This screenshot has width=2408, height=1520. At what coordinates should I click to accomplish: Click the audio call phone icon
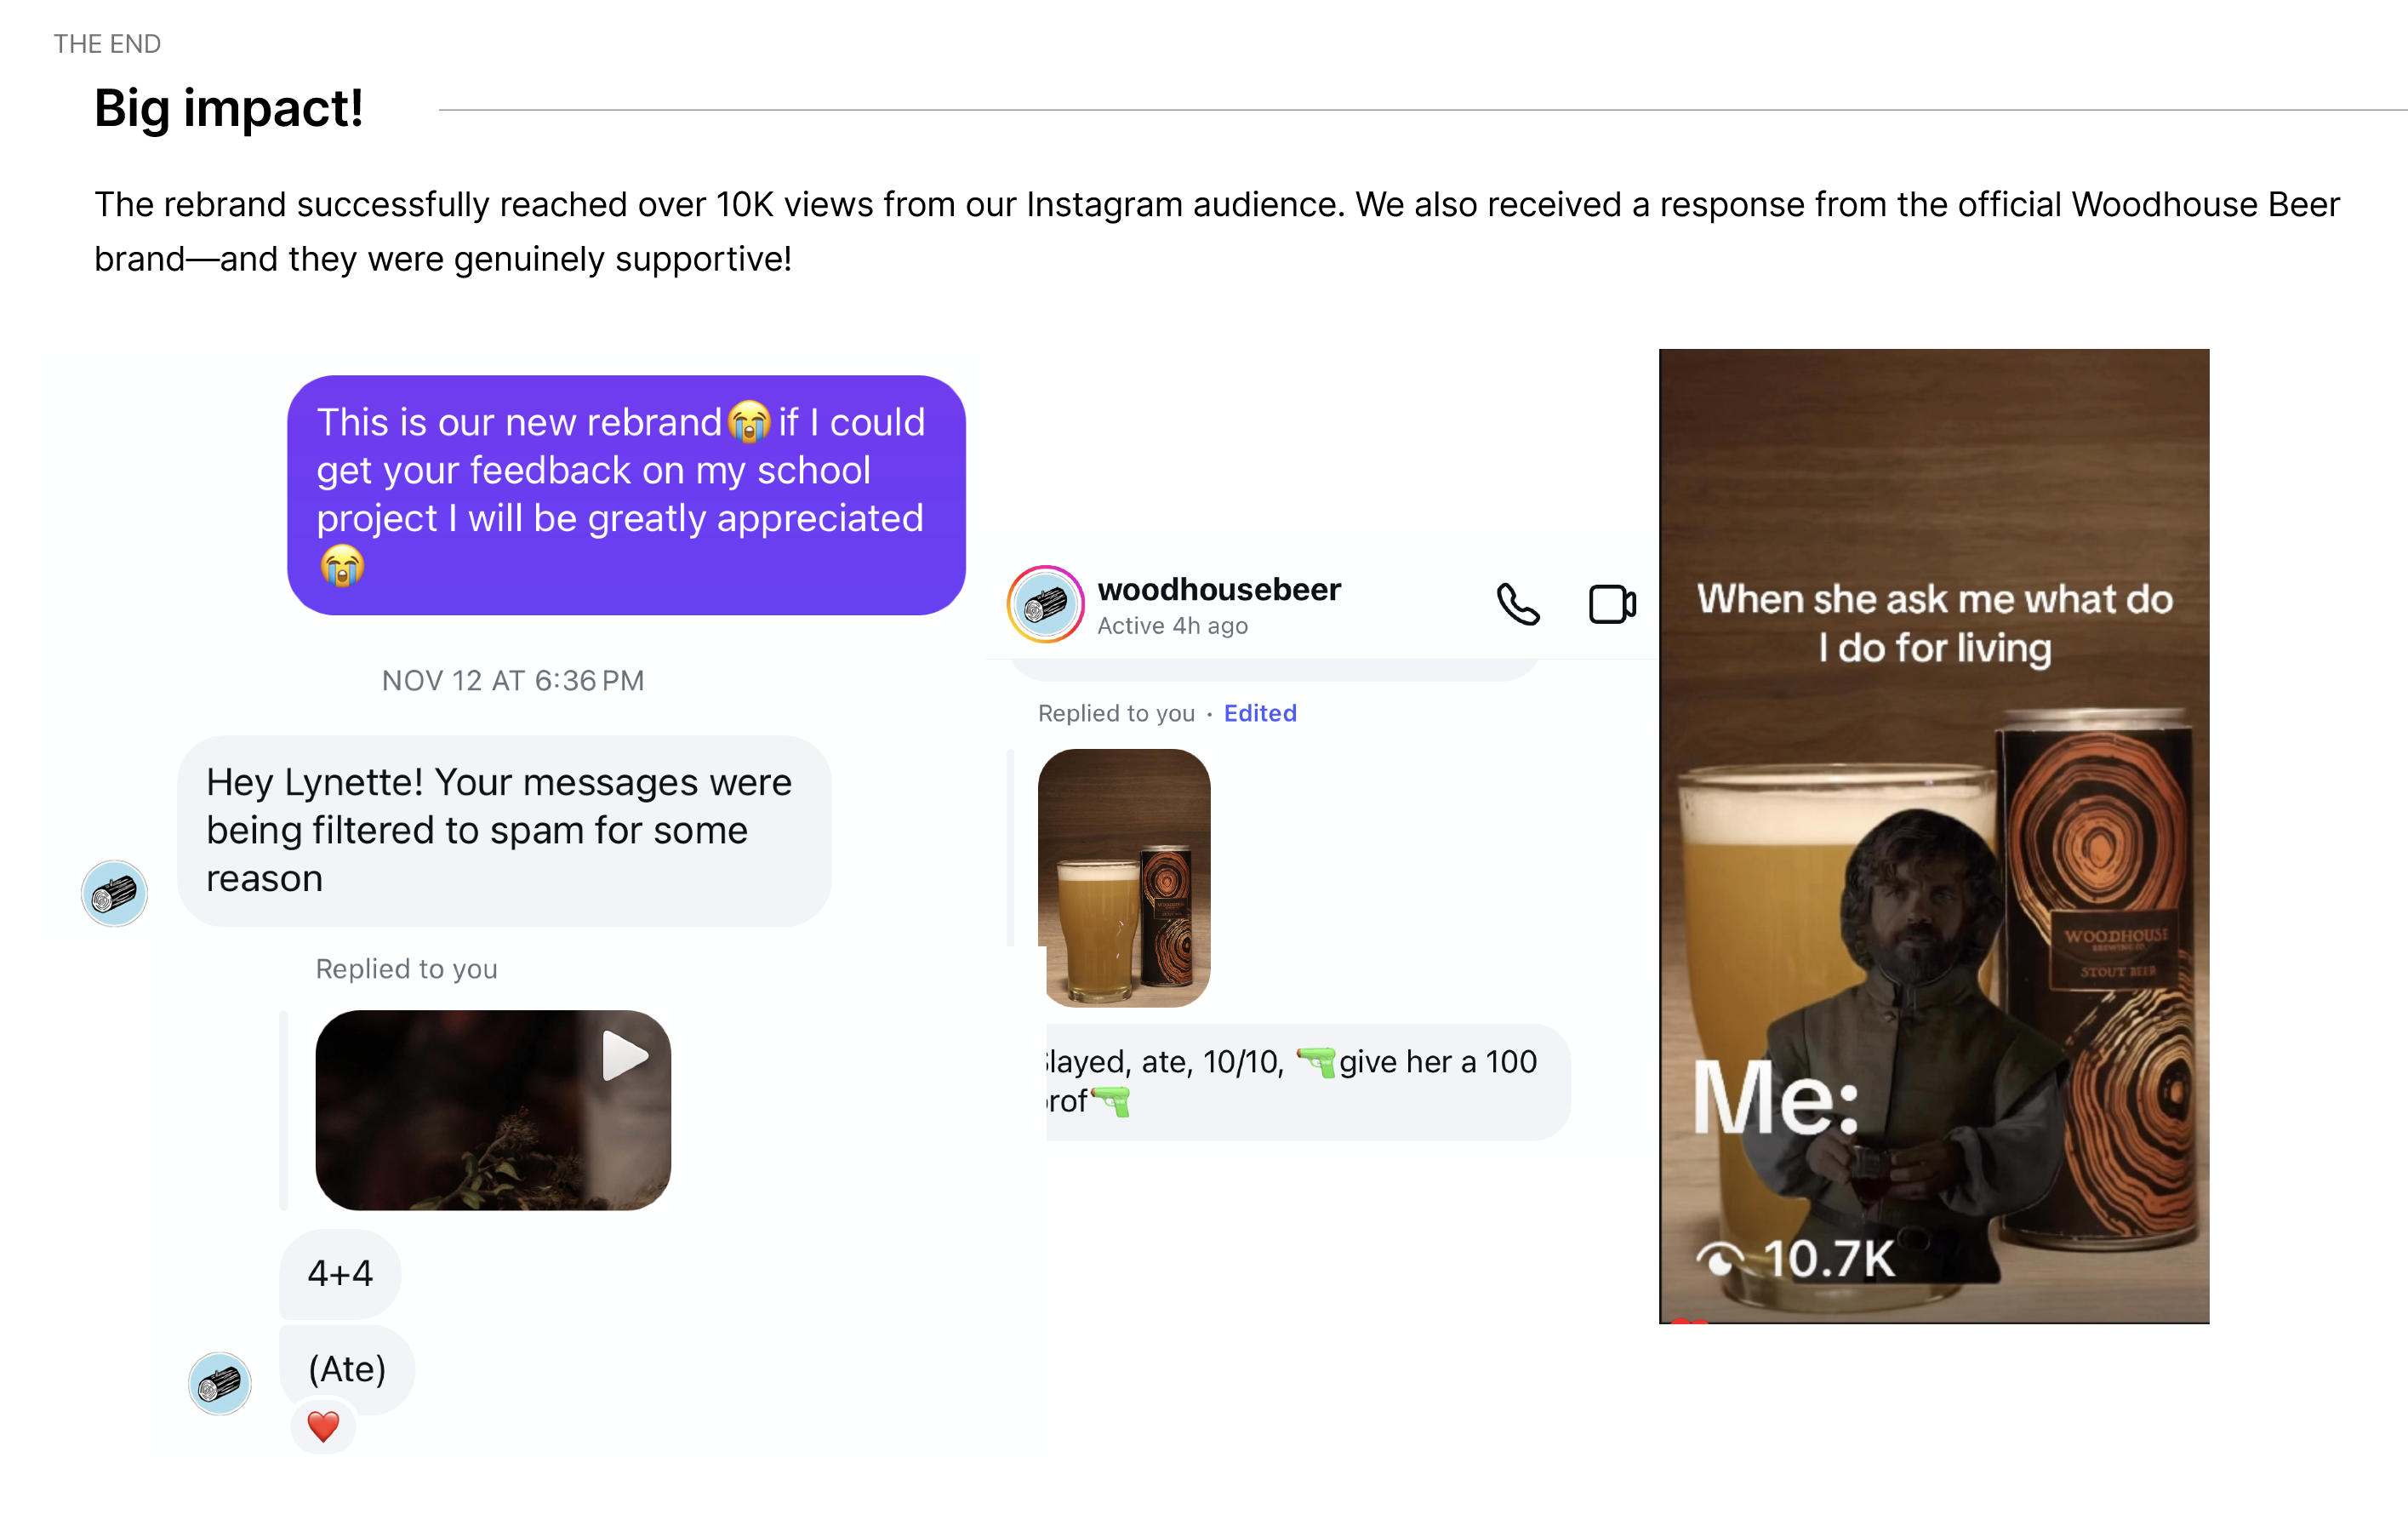pyautogui.click(x=1517, y=604)
